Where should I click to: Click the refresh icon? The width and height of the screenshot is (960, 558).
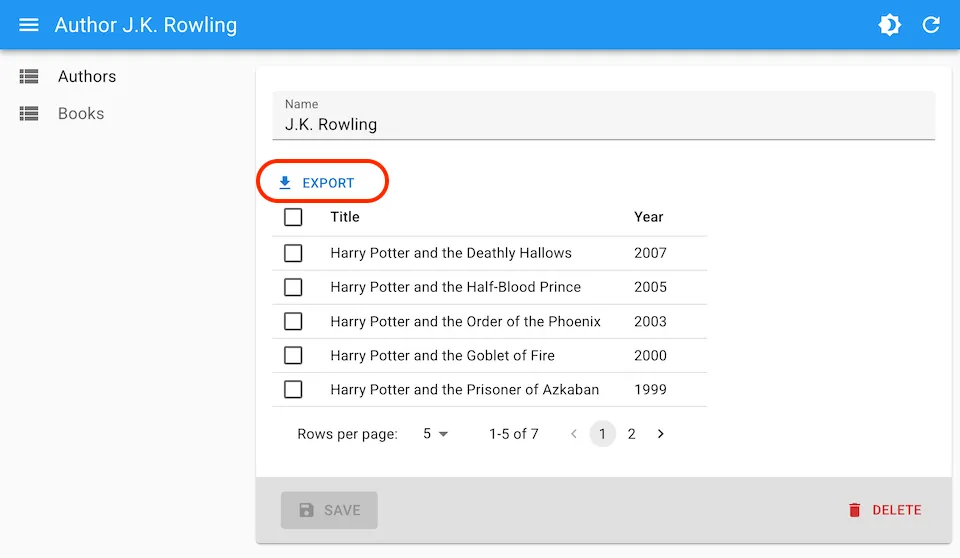pos(931,25)
